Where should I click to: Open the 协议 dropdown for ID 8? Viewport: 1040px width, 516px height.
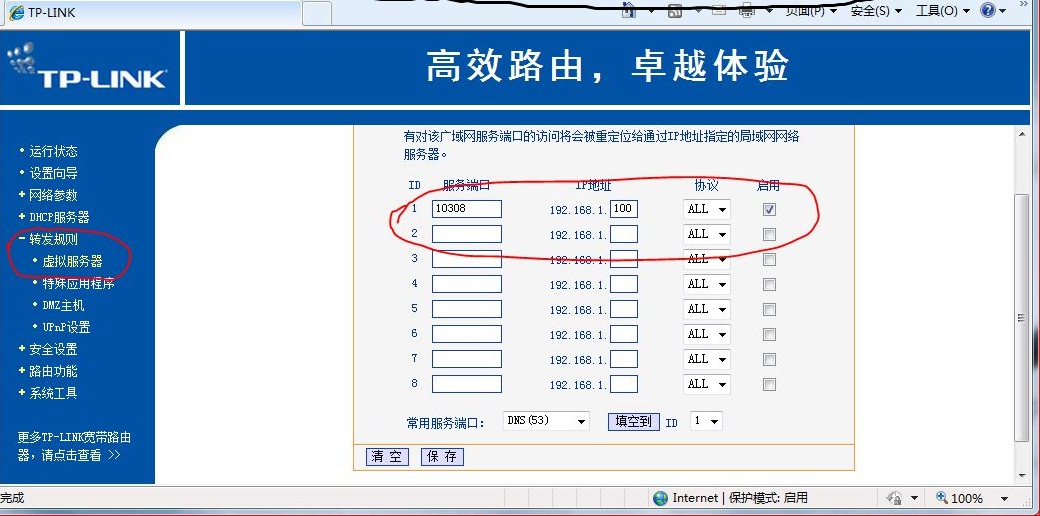[706, 385]
